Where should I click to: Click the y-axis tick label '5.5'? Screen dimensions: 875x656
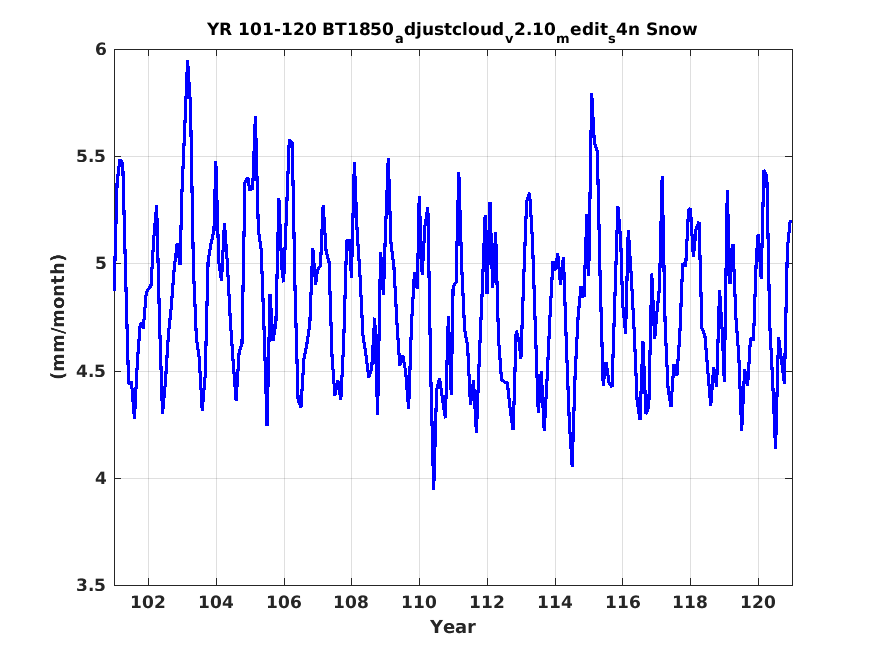click(x=91, y=156)
